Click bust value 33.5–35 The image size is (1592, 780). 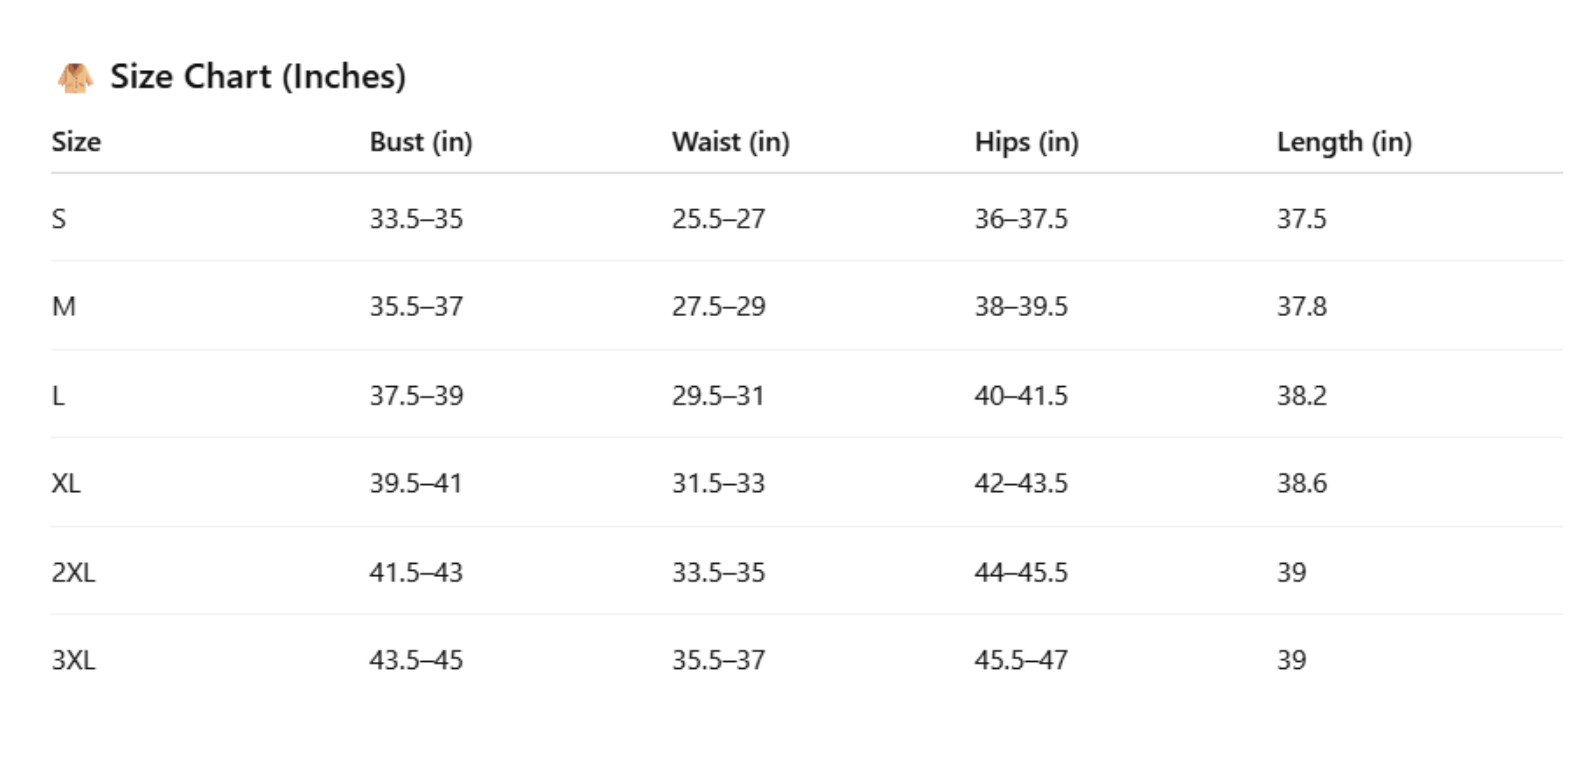[416, 219]
